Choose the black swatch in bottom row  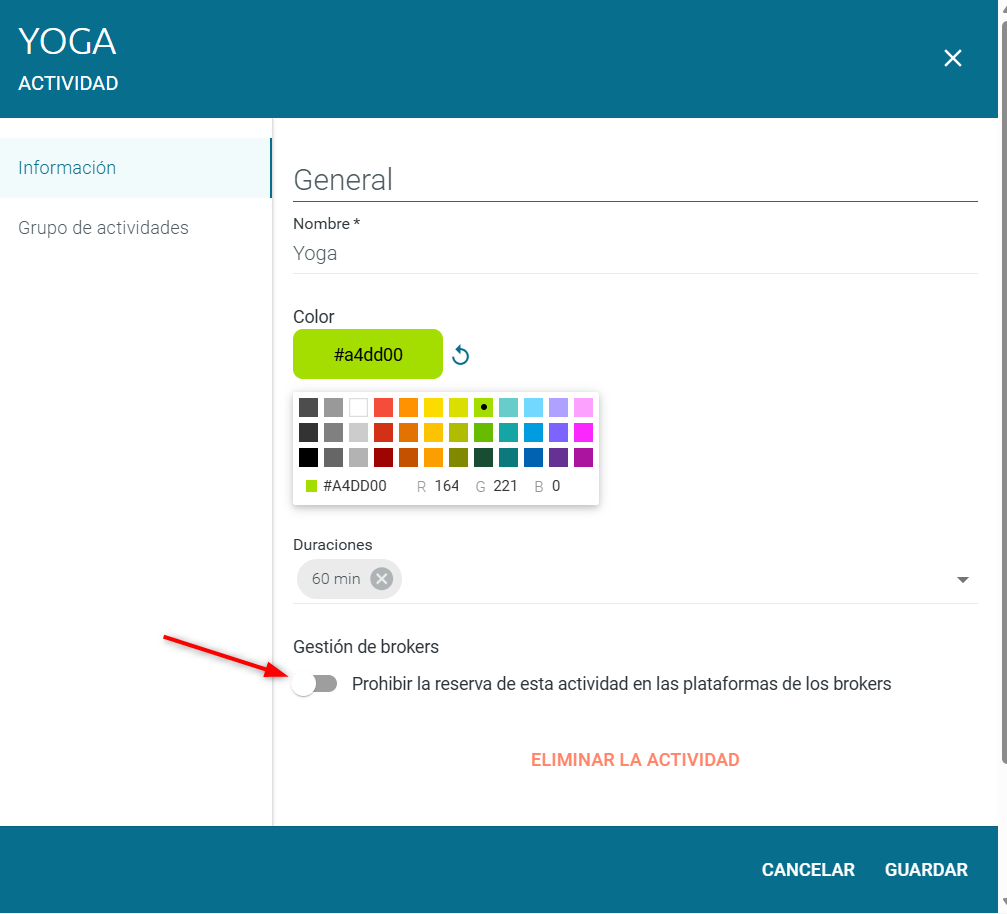[308, 458]
